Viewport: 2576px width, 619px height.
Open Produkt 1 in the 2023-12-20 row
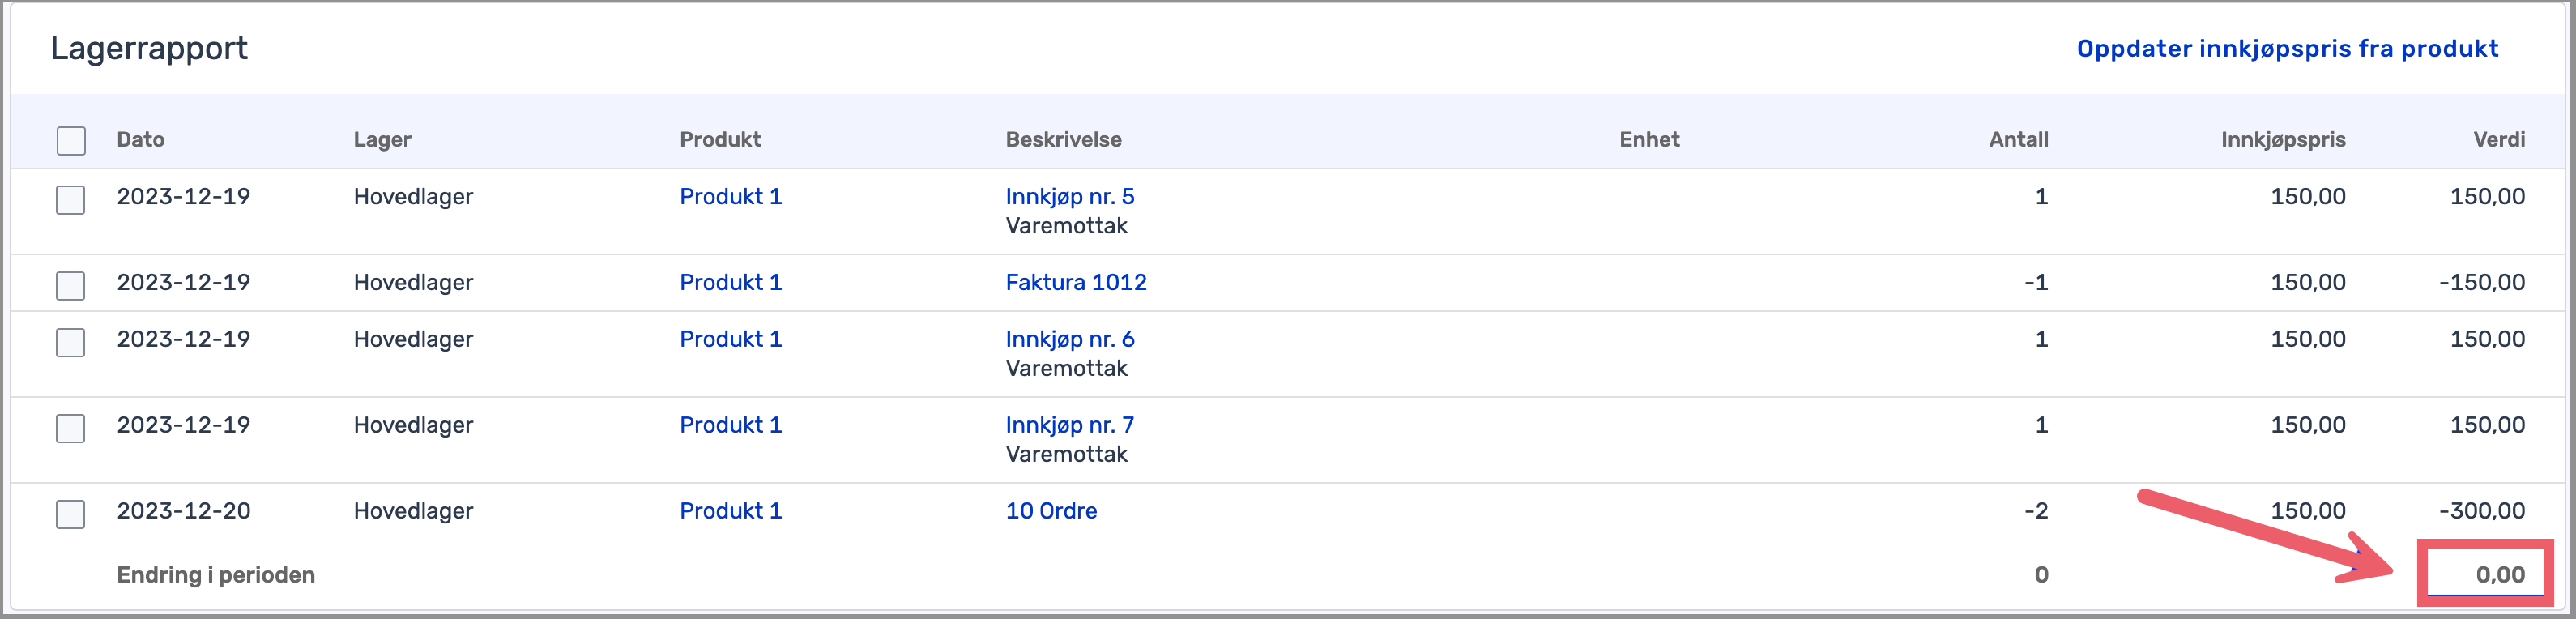click(x=730, y=511)
